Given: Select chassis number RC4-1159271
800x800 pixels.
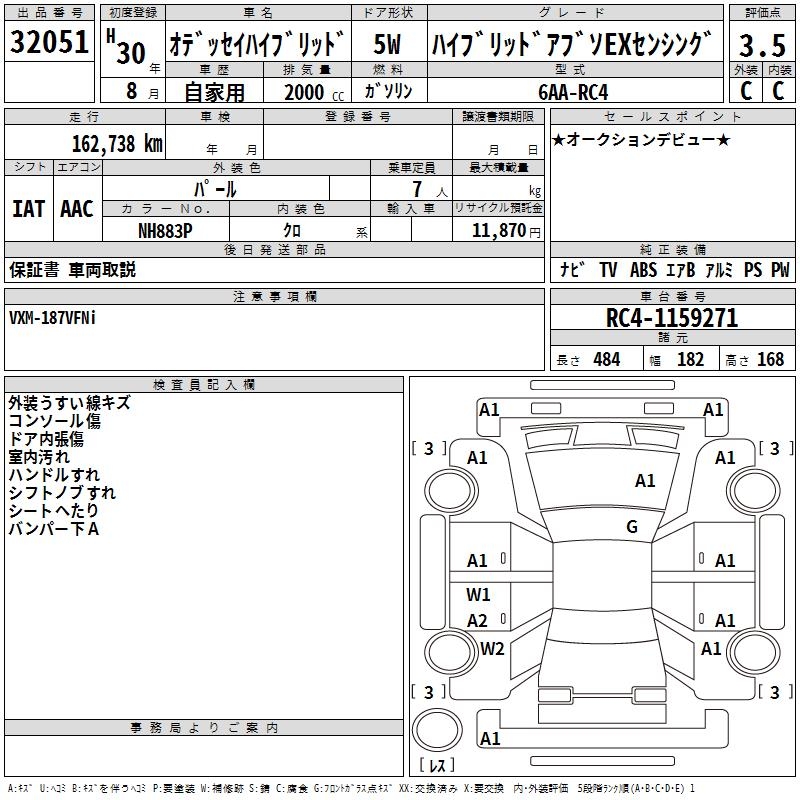Looking at the screenshot, I should point(672,318).
